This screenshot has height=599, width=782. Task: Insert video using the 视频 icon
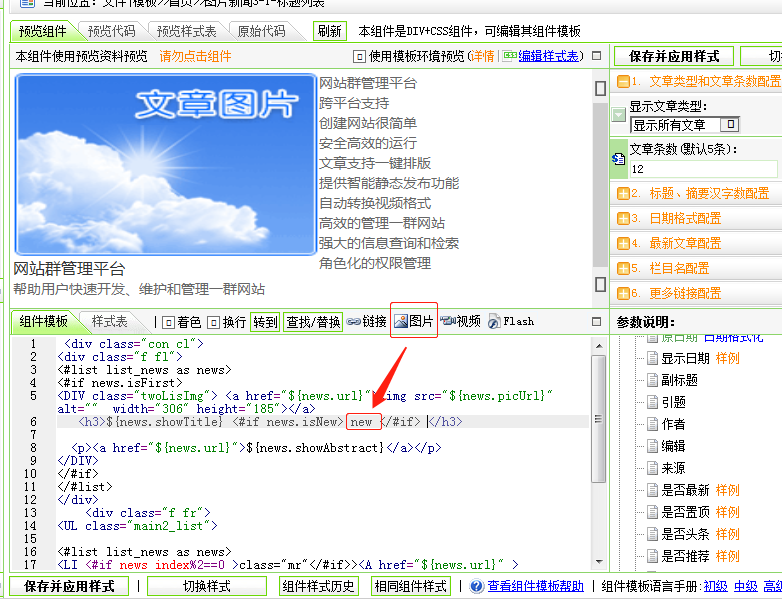[461, 321]
